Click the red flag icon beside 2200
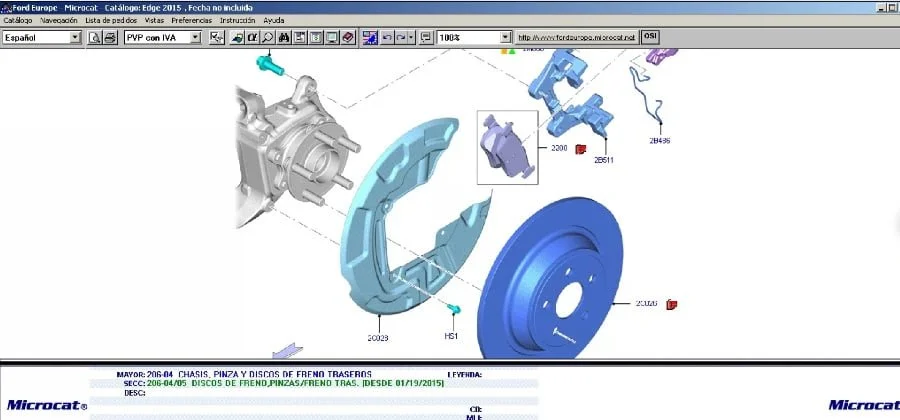900x420 pixels. pyautogui.click(x=580, y=149)
